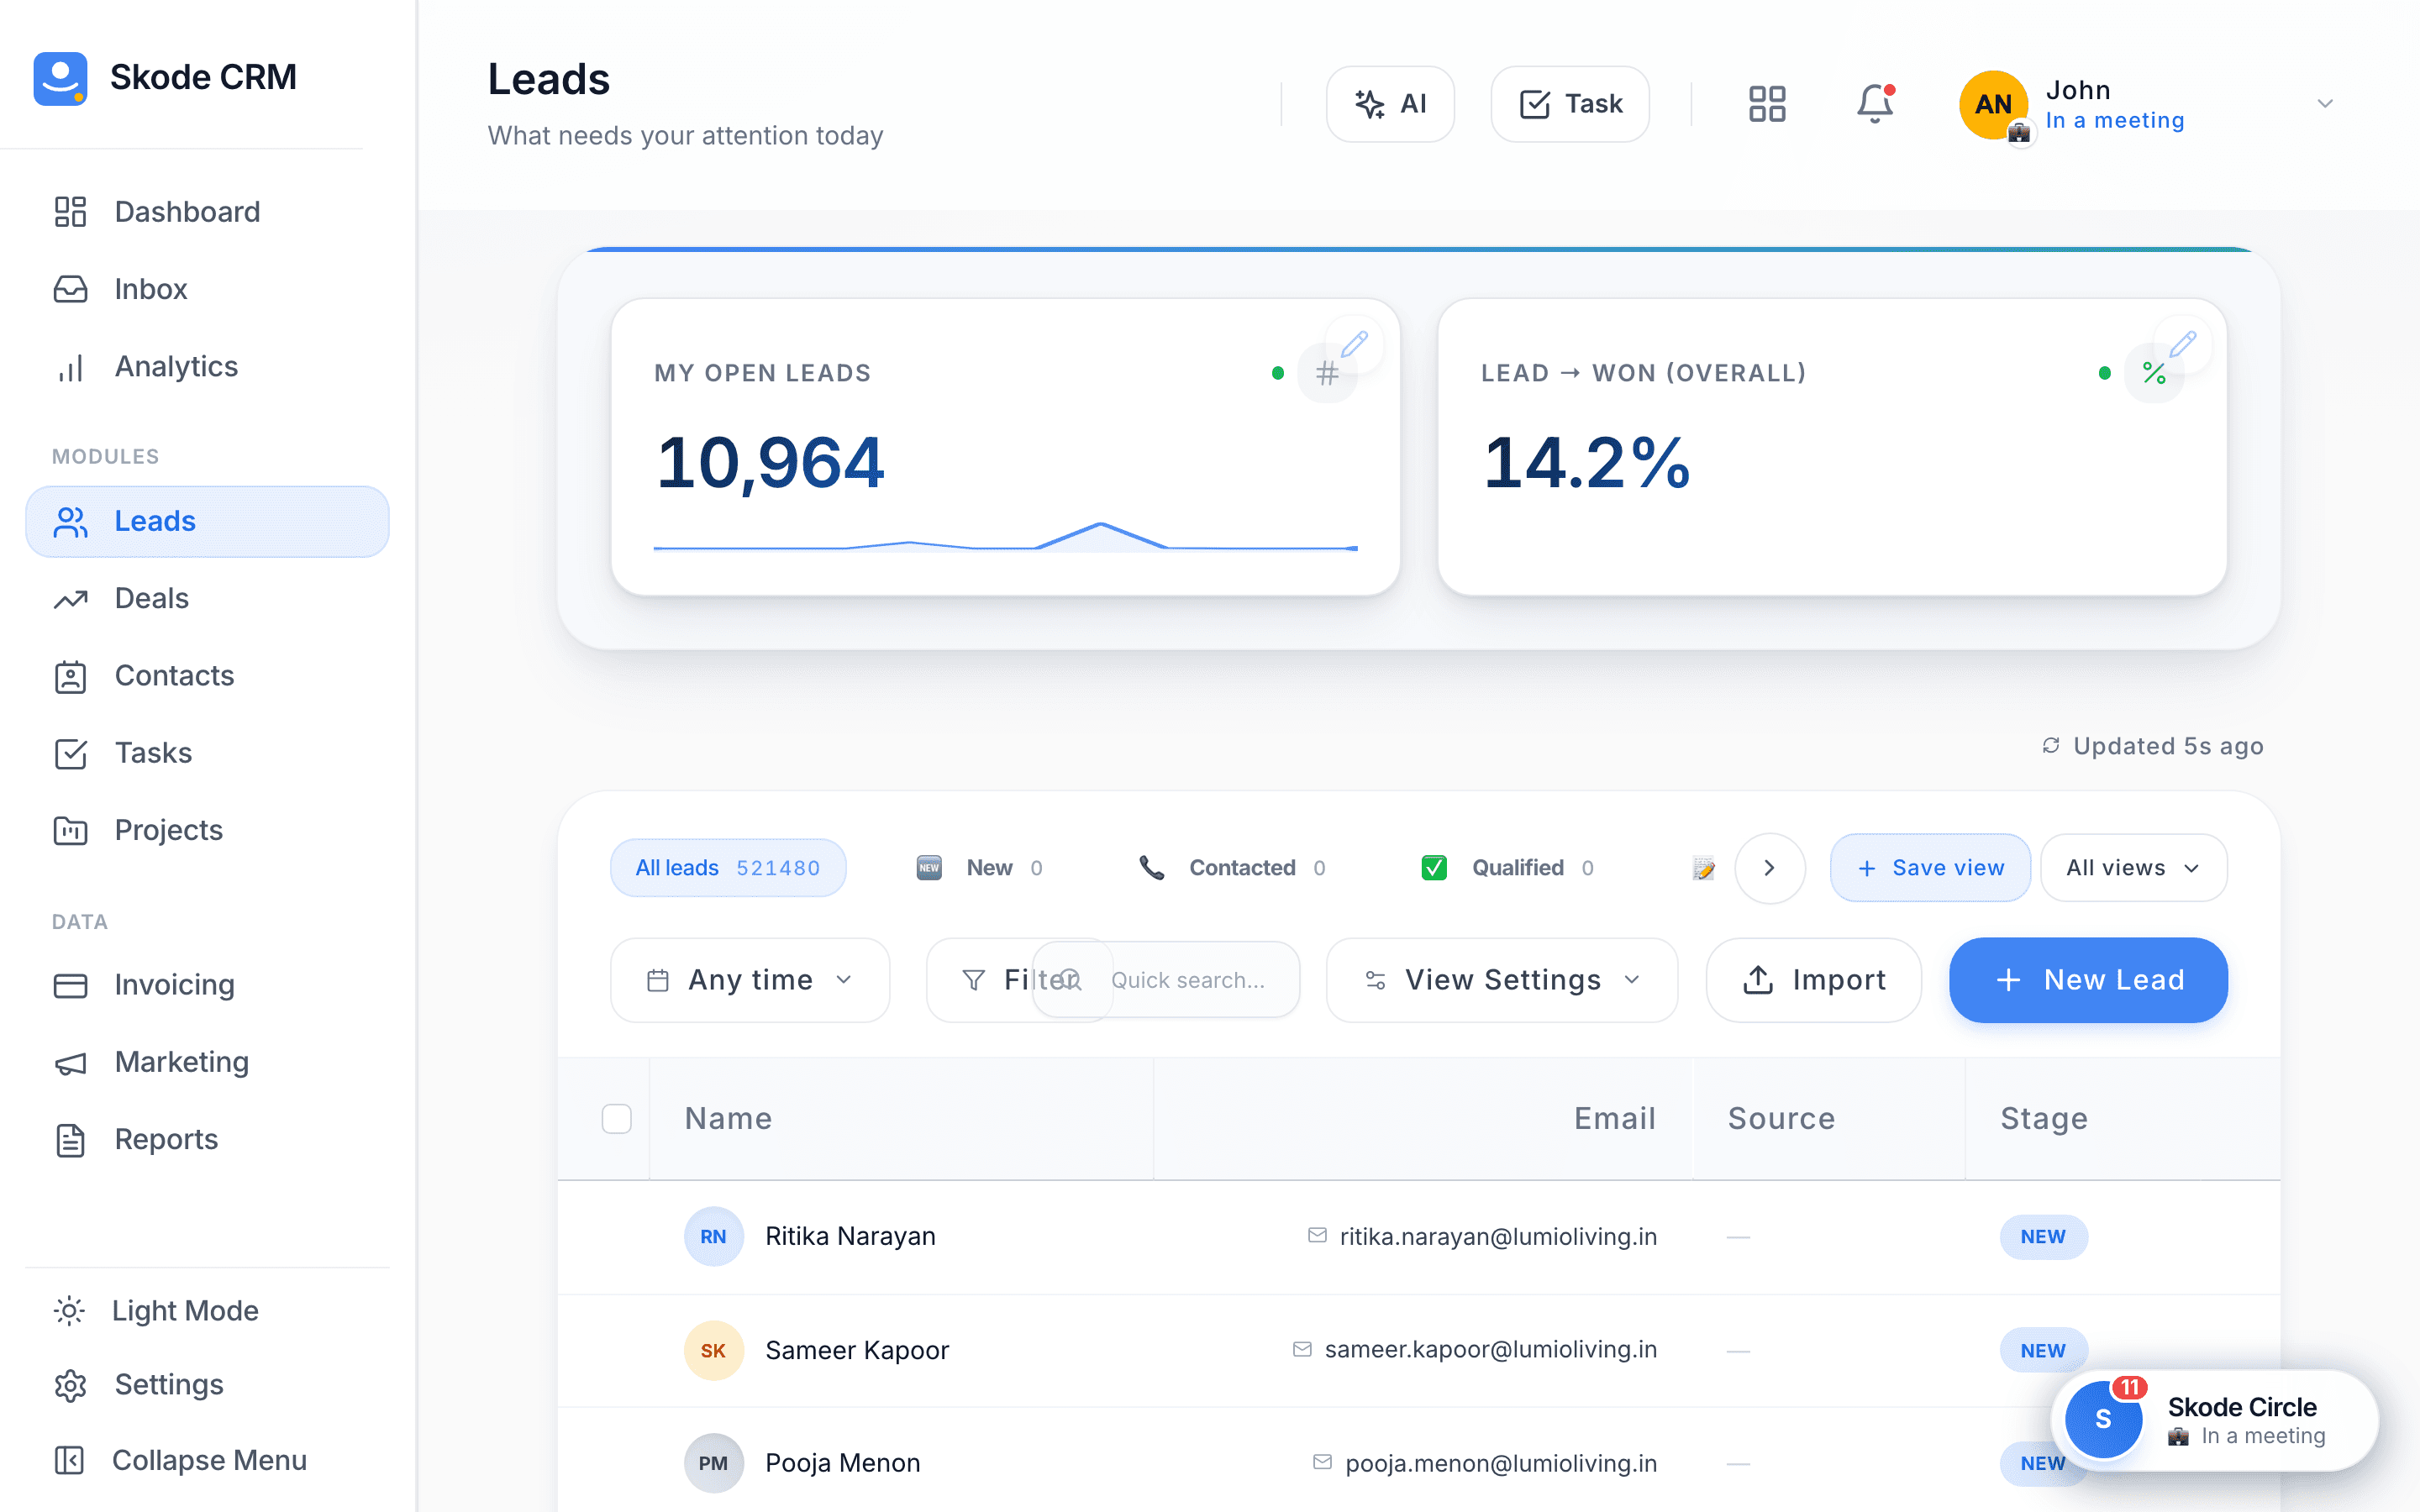Click Save view button
This screenshot has width=2420, height=1512.
click(x=1930, y=868)
